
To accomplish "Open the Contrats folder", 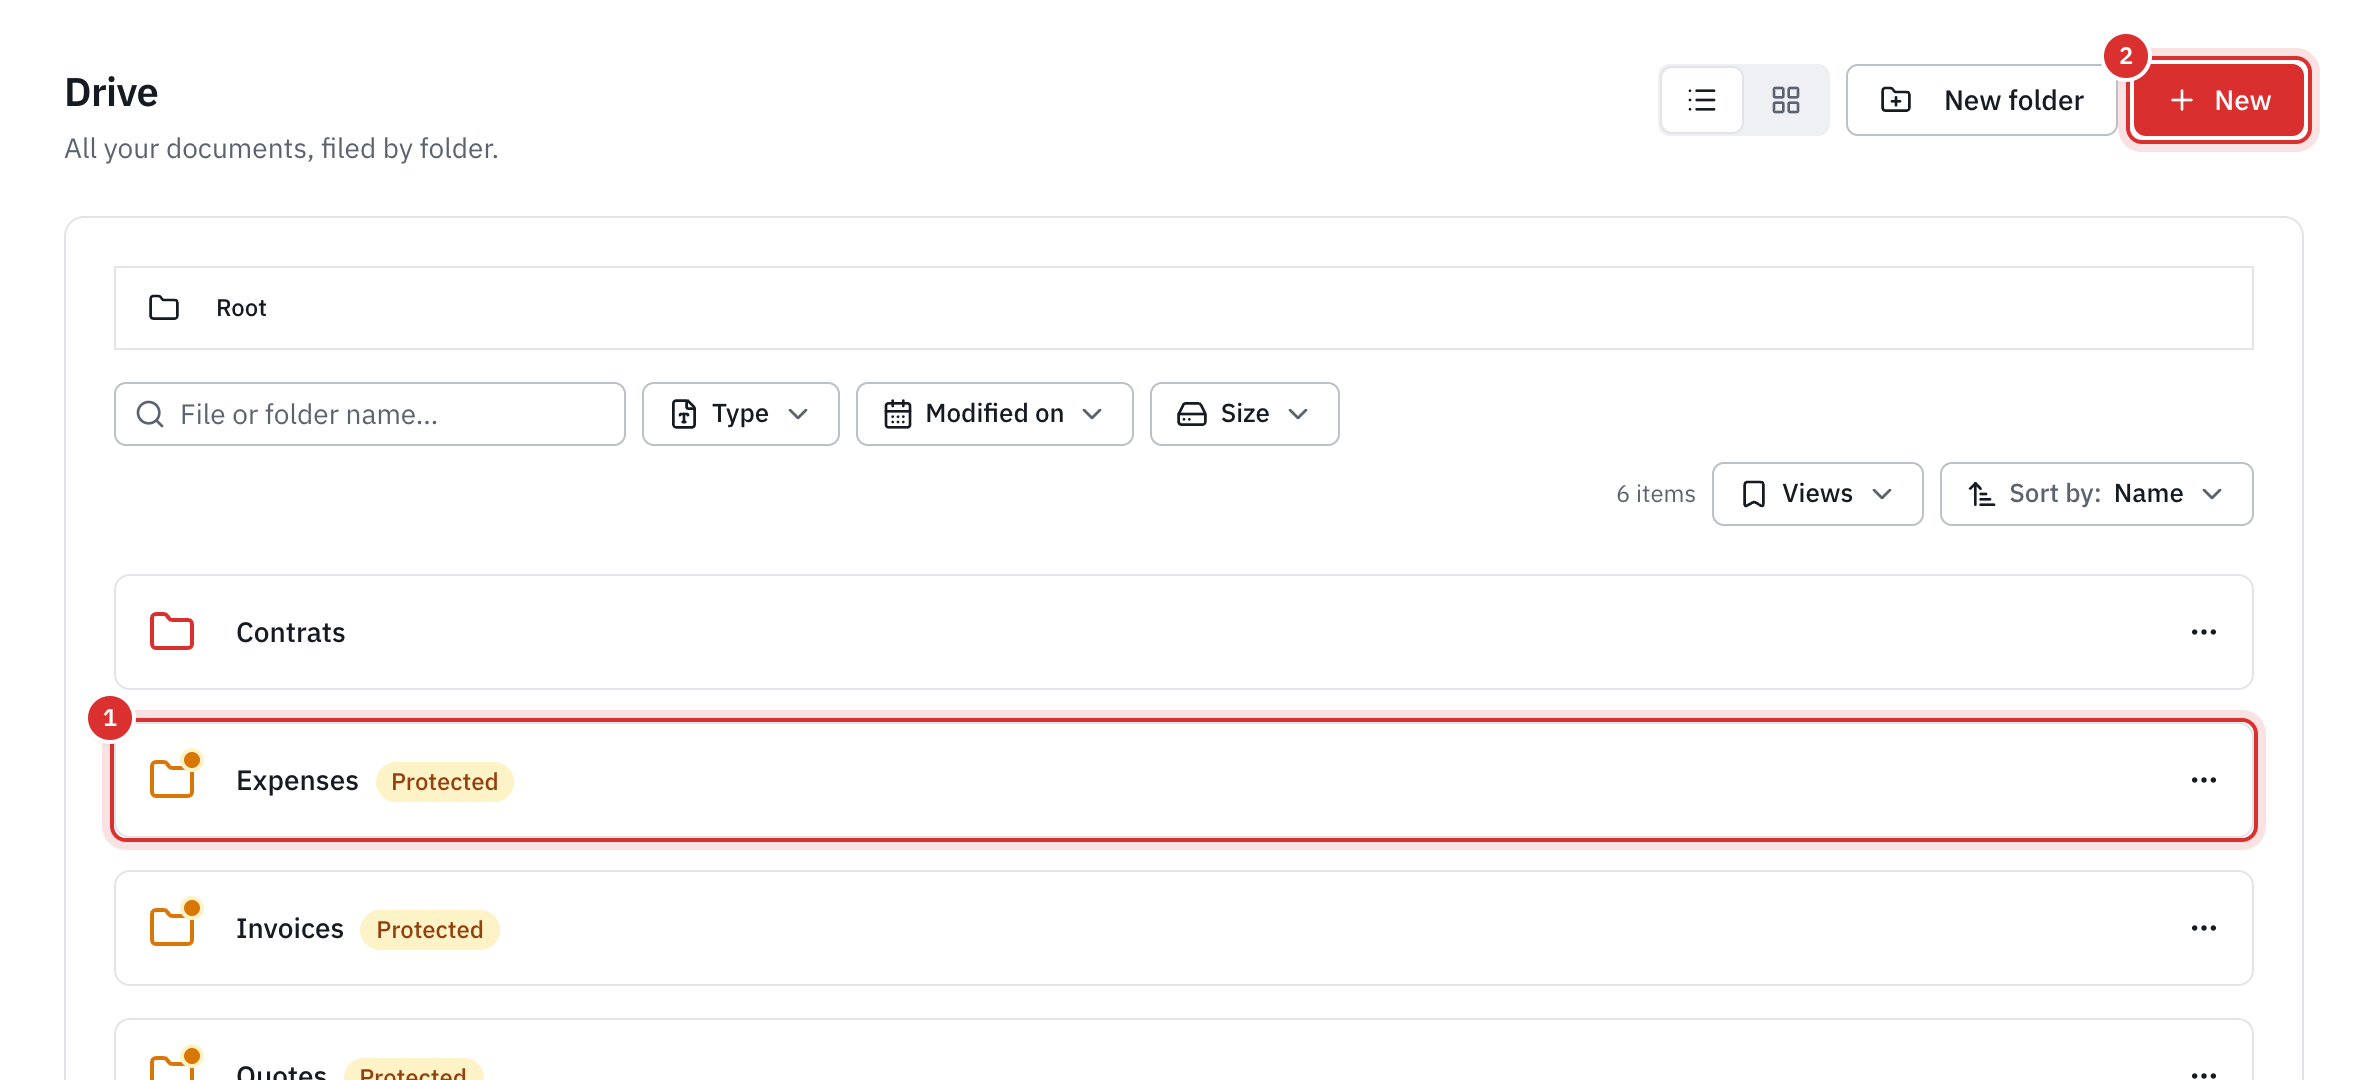I will pos(1184,632).
